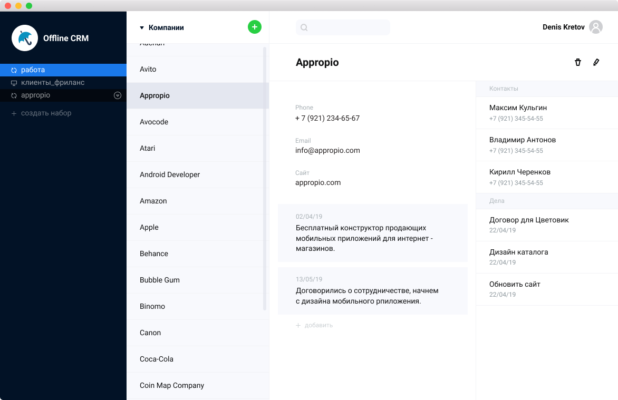Image resolution: width=618 pixels, height=400 pixels.
Task: Click the pencil edit icon
Action: click(x=596, y=62)
